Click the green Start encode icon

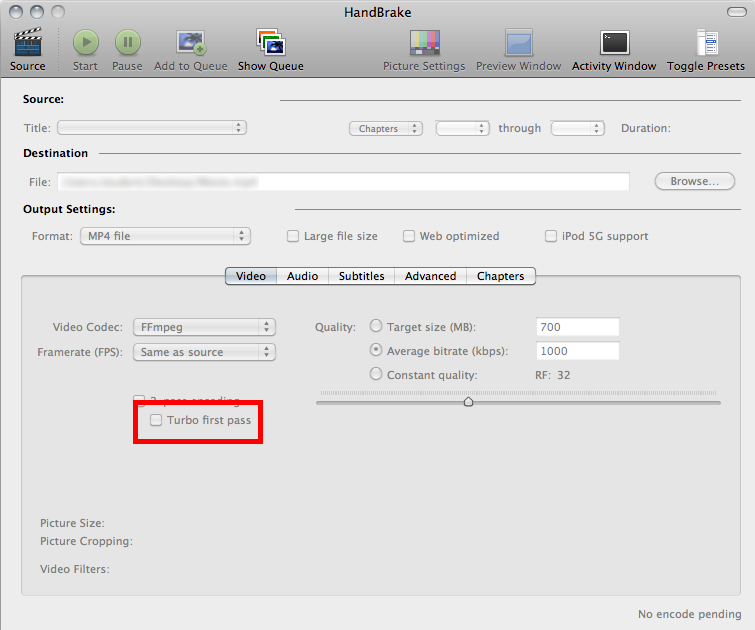click(x=86, y=42)
